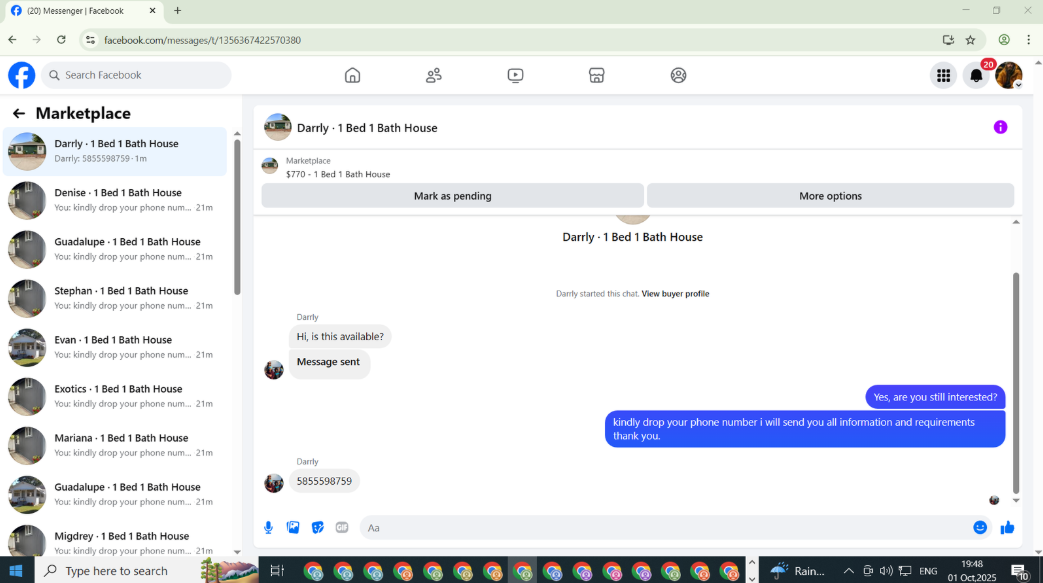Open conversation information purple icon

coord(1000,127)
